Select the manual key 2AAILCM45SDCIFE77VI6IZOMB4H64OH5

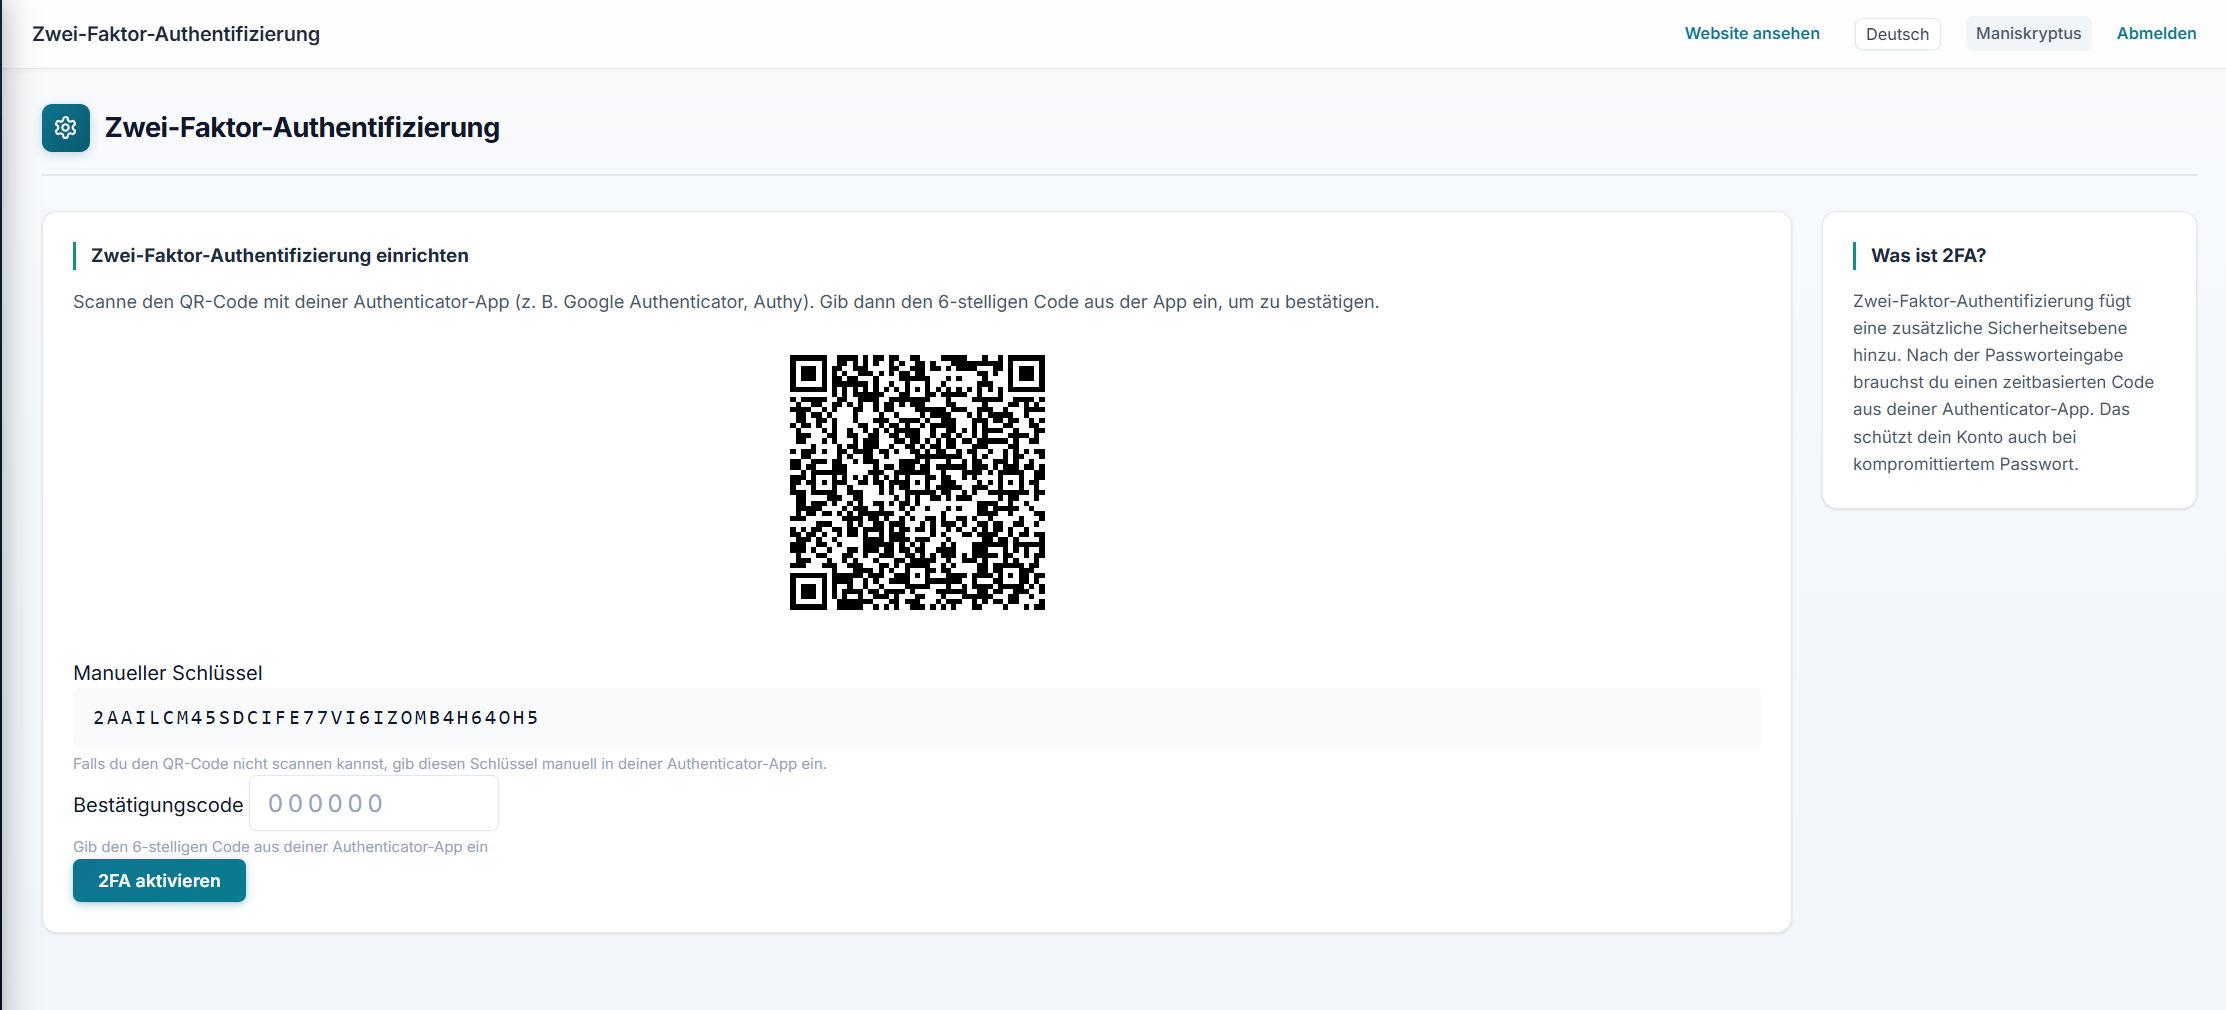[x=316, y=718]
